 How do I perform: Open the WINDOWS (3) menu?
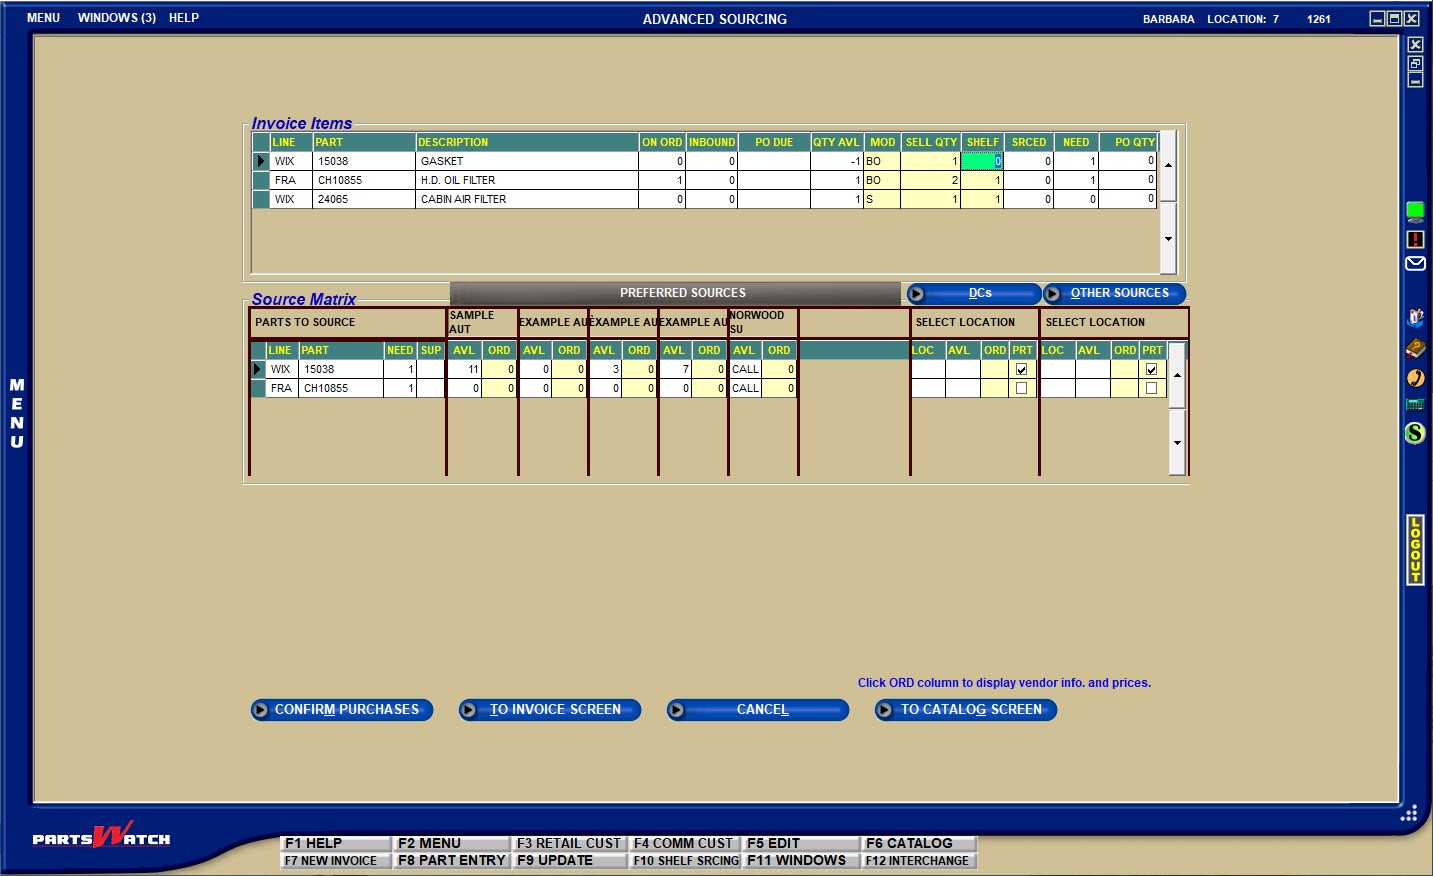click(117, 18)
